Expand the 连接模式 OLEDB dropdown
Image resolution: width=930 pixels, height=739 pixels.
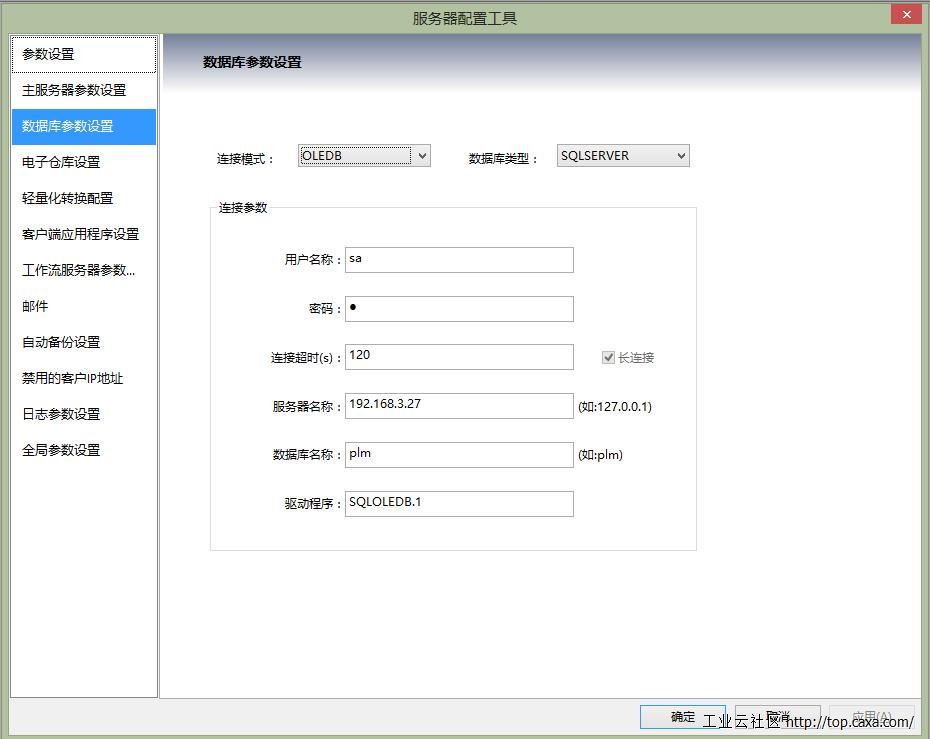coord(364,156)
